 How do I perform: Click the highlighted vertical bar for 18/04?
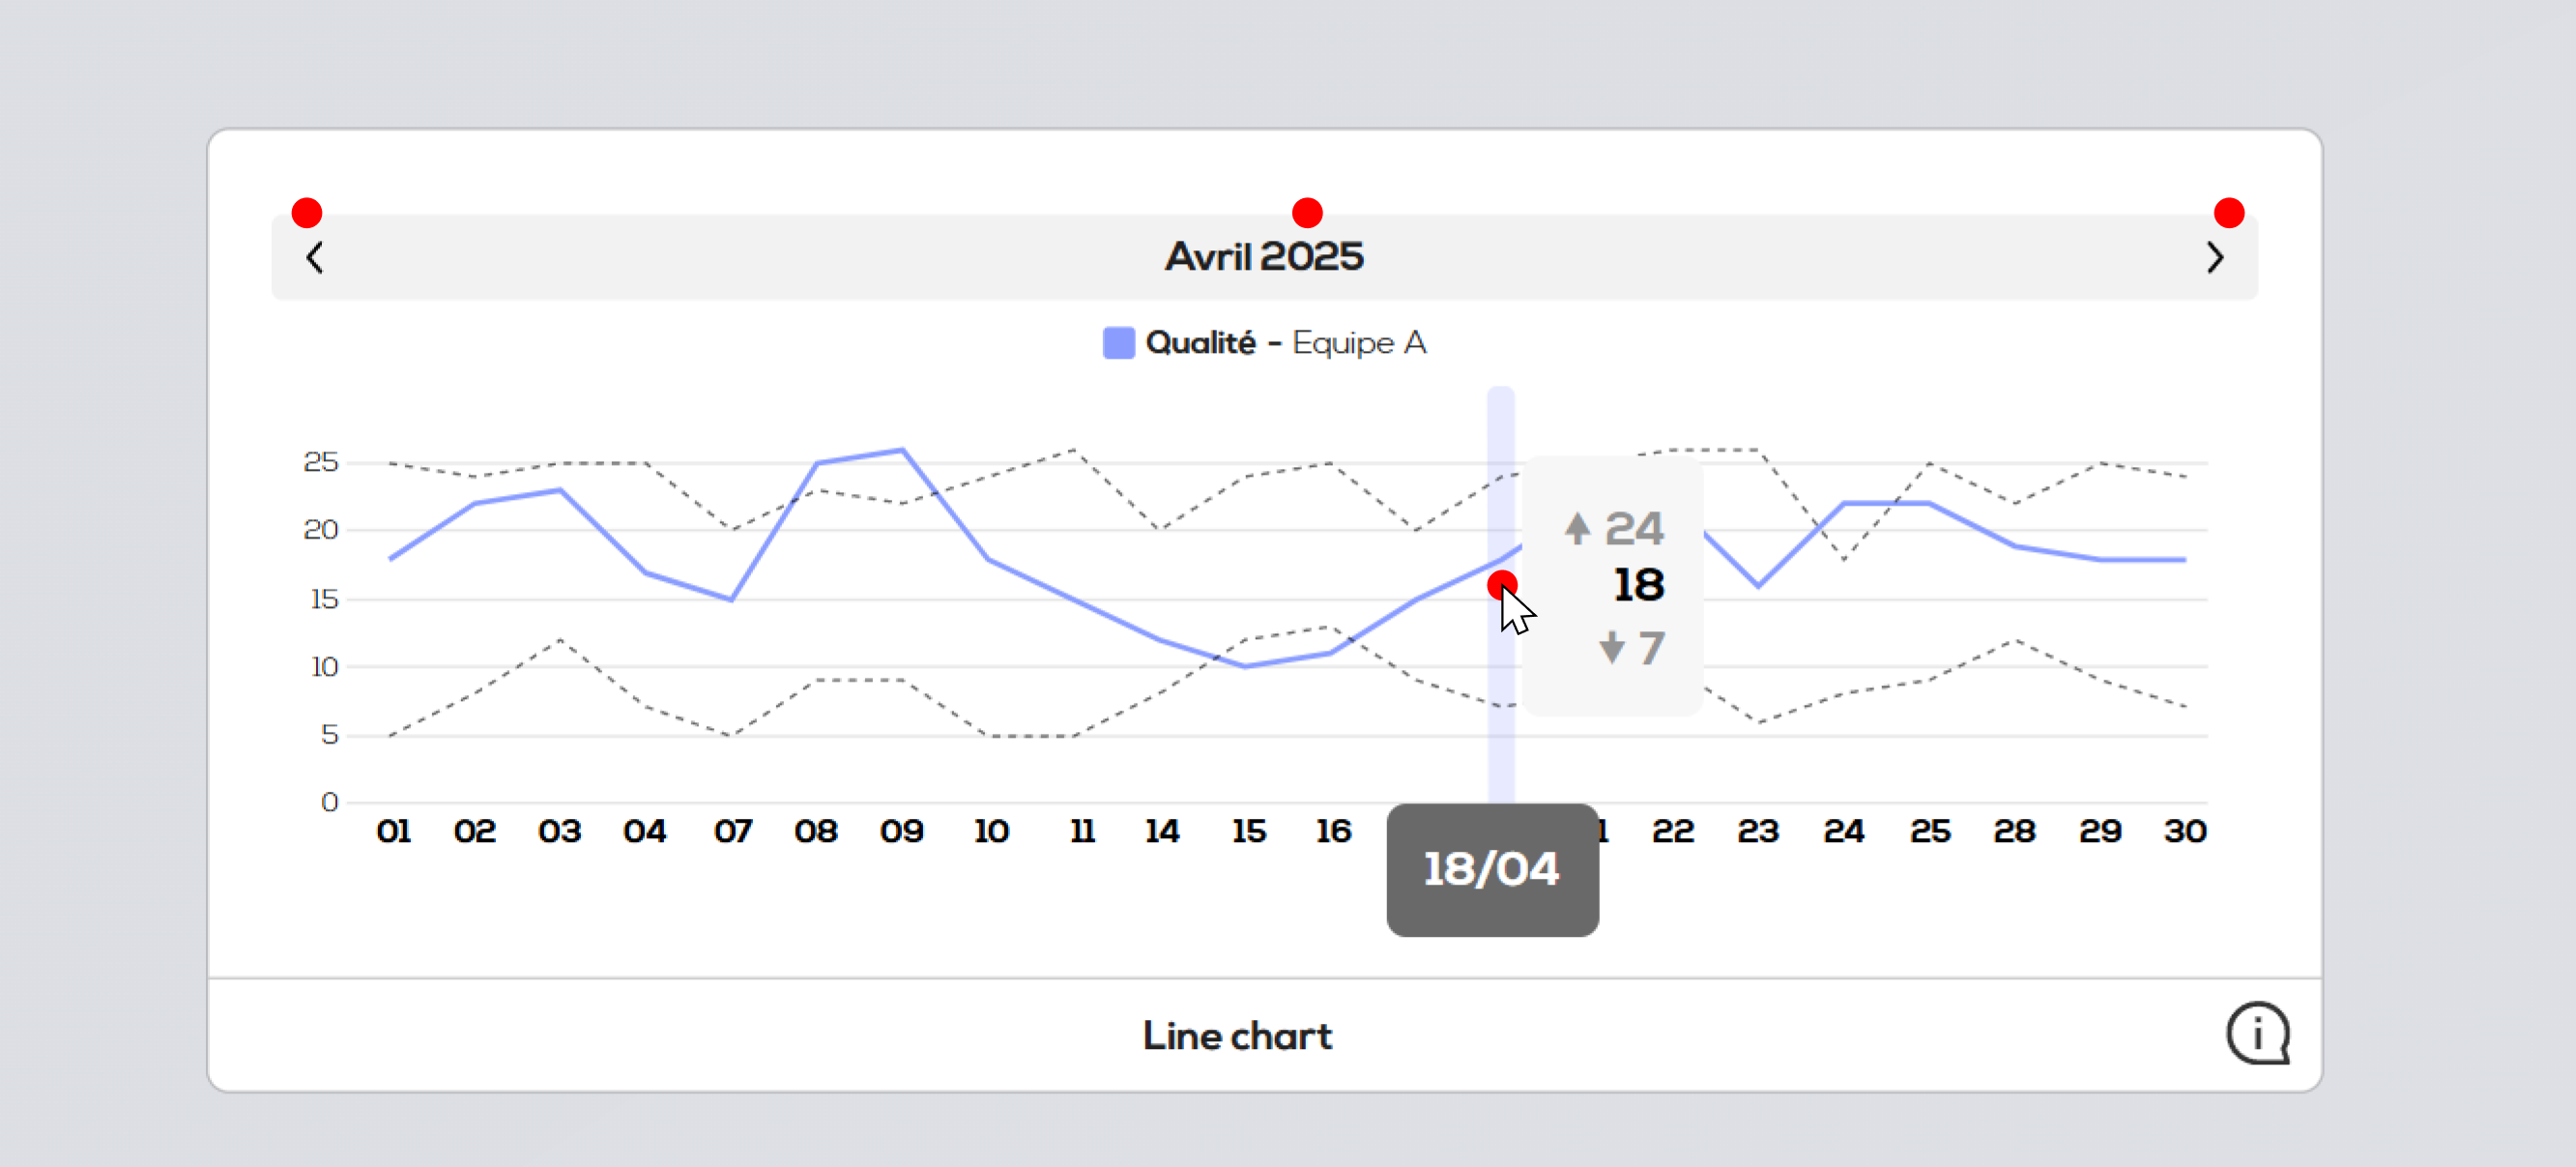pyautogui.click(x=1500, y=595)
